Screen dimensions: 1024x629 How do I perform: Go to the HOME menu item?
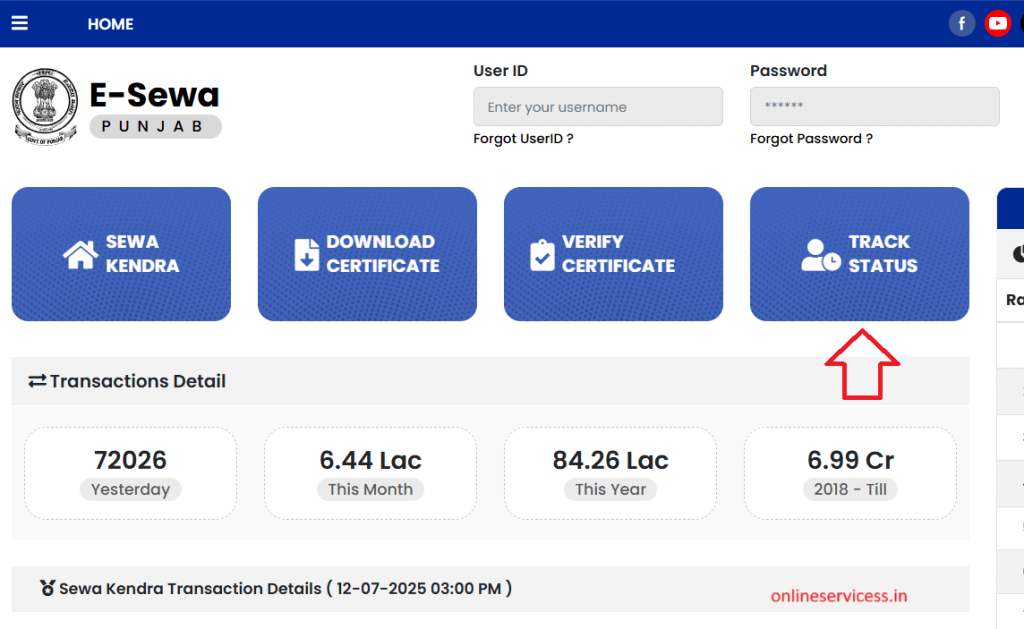click(x=110, y=24)
